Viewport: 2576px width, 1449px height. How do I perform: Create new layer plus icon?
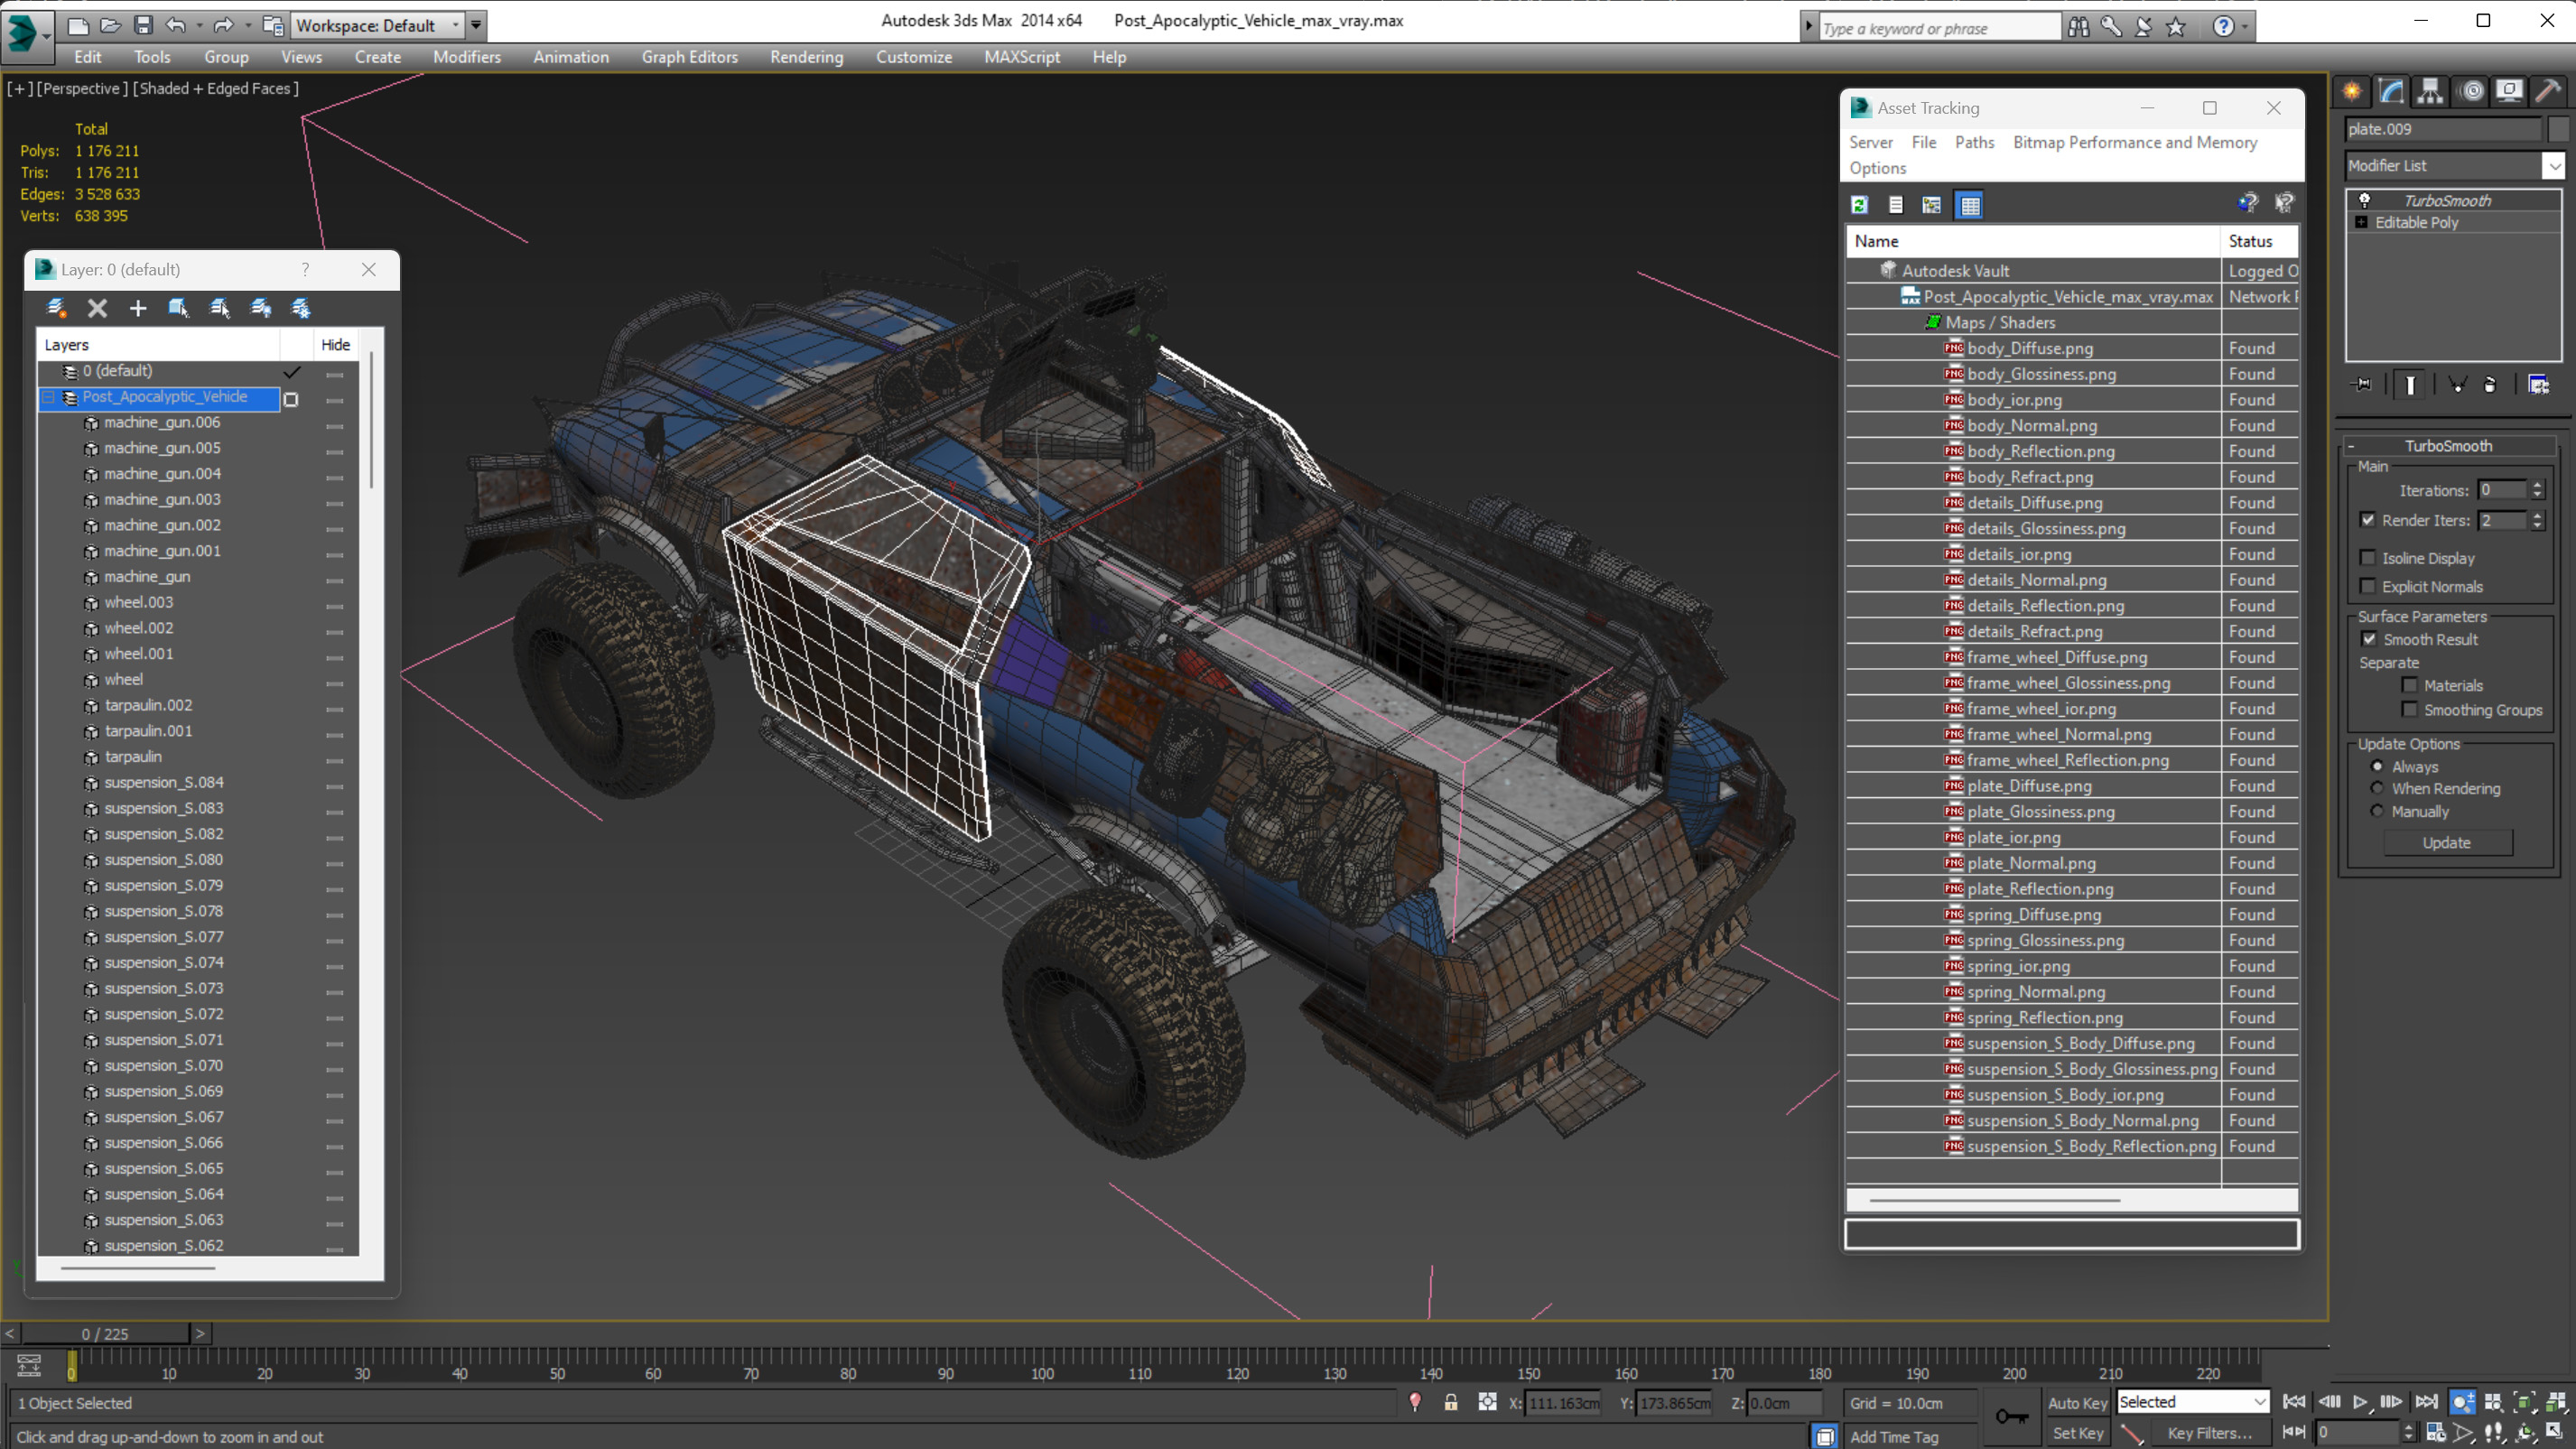pyautogui.click(x=138, y=308)
